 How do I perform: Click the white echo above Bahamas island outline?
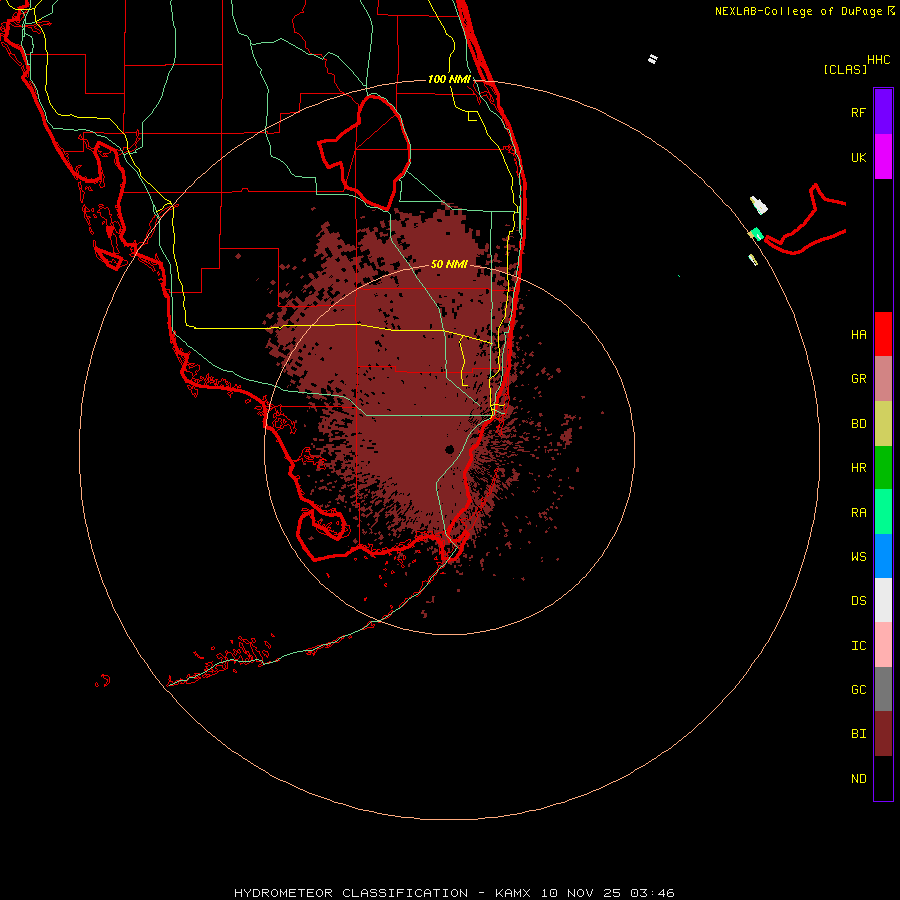pyautogui.click(x=759, y=205)
